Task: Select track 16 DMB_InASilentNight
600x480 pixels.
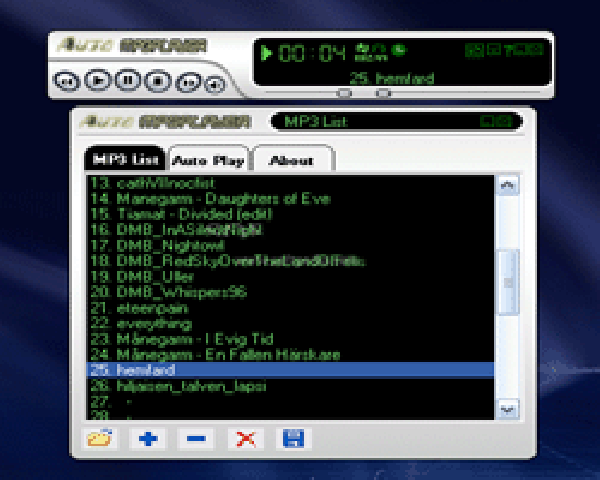Action: click(291, 230)
